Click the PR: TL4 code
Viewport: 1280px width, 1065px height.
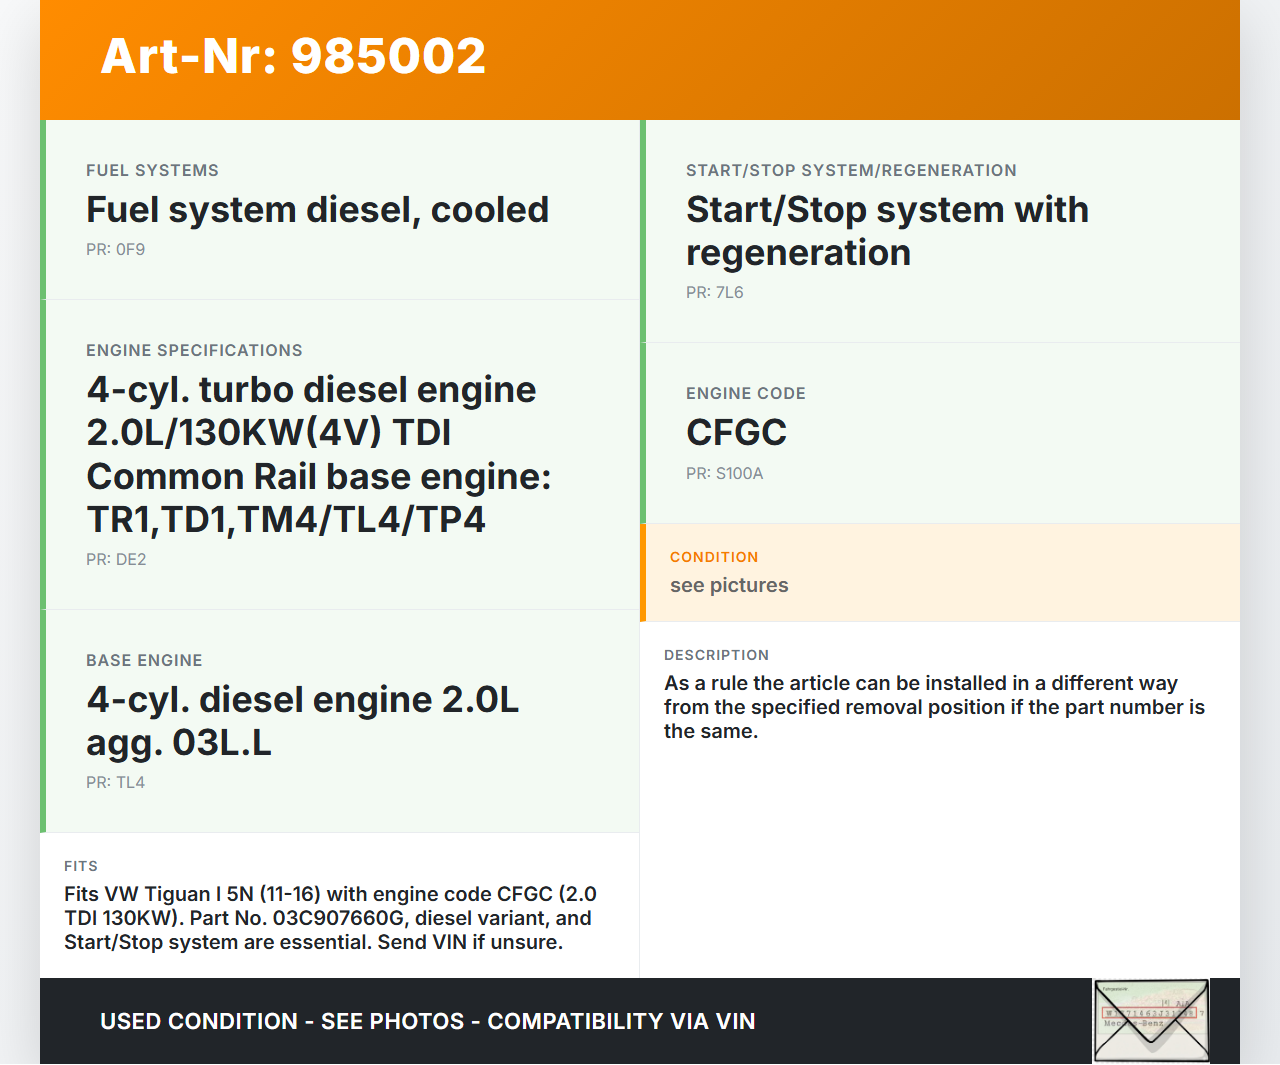point(115,783)
